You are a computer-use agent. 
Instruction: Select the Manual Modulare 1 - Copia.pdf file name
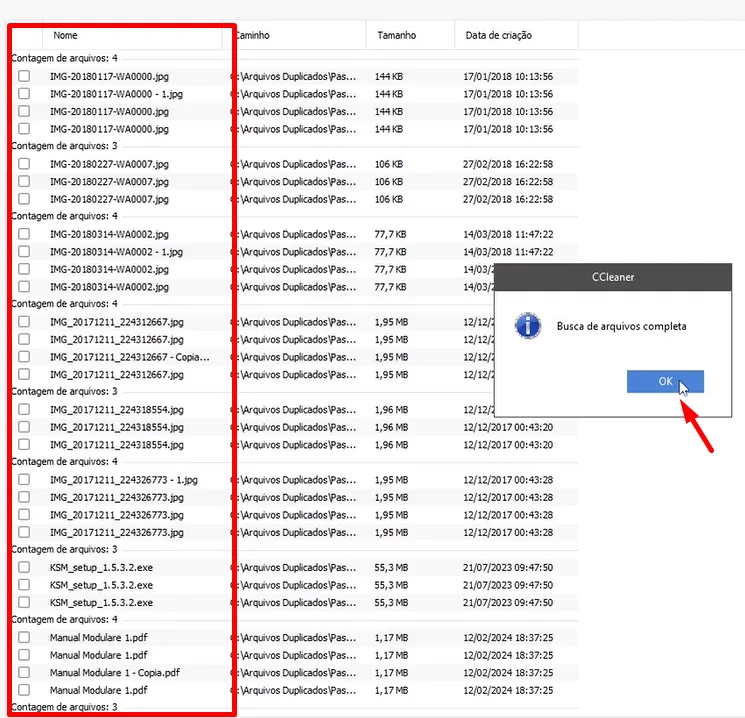pyautogui.click(x=115, y=673)
